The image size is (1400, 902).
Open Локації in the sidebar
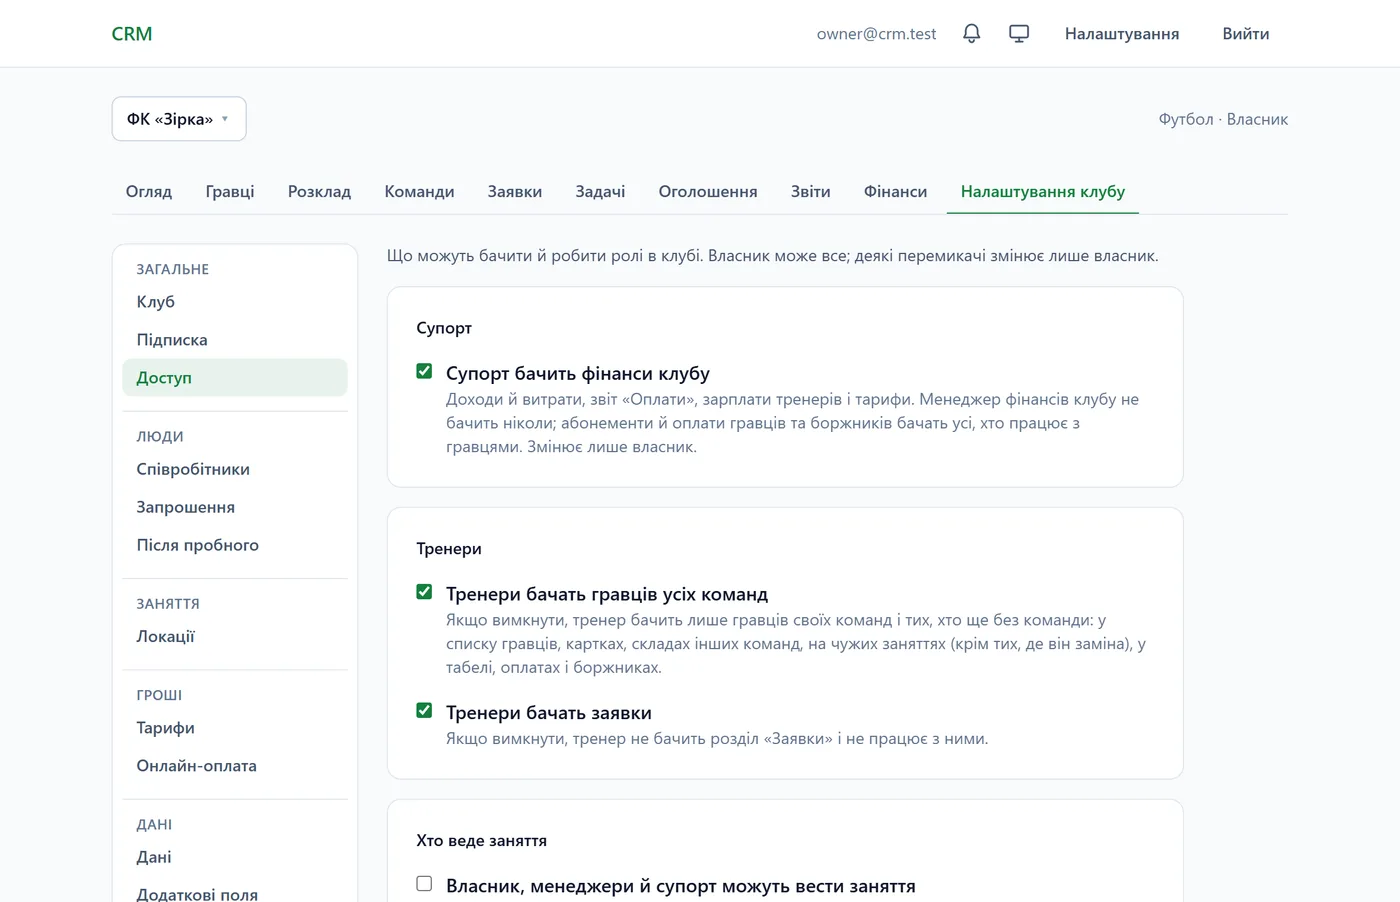pyautogui.click(x=235, y=636)
